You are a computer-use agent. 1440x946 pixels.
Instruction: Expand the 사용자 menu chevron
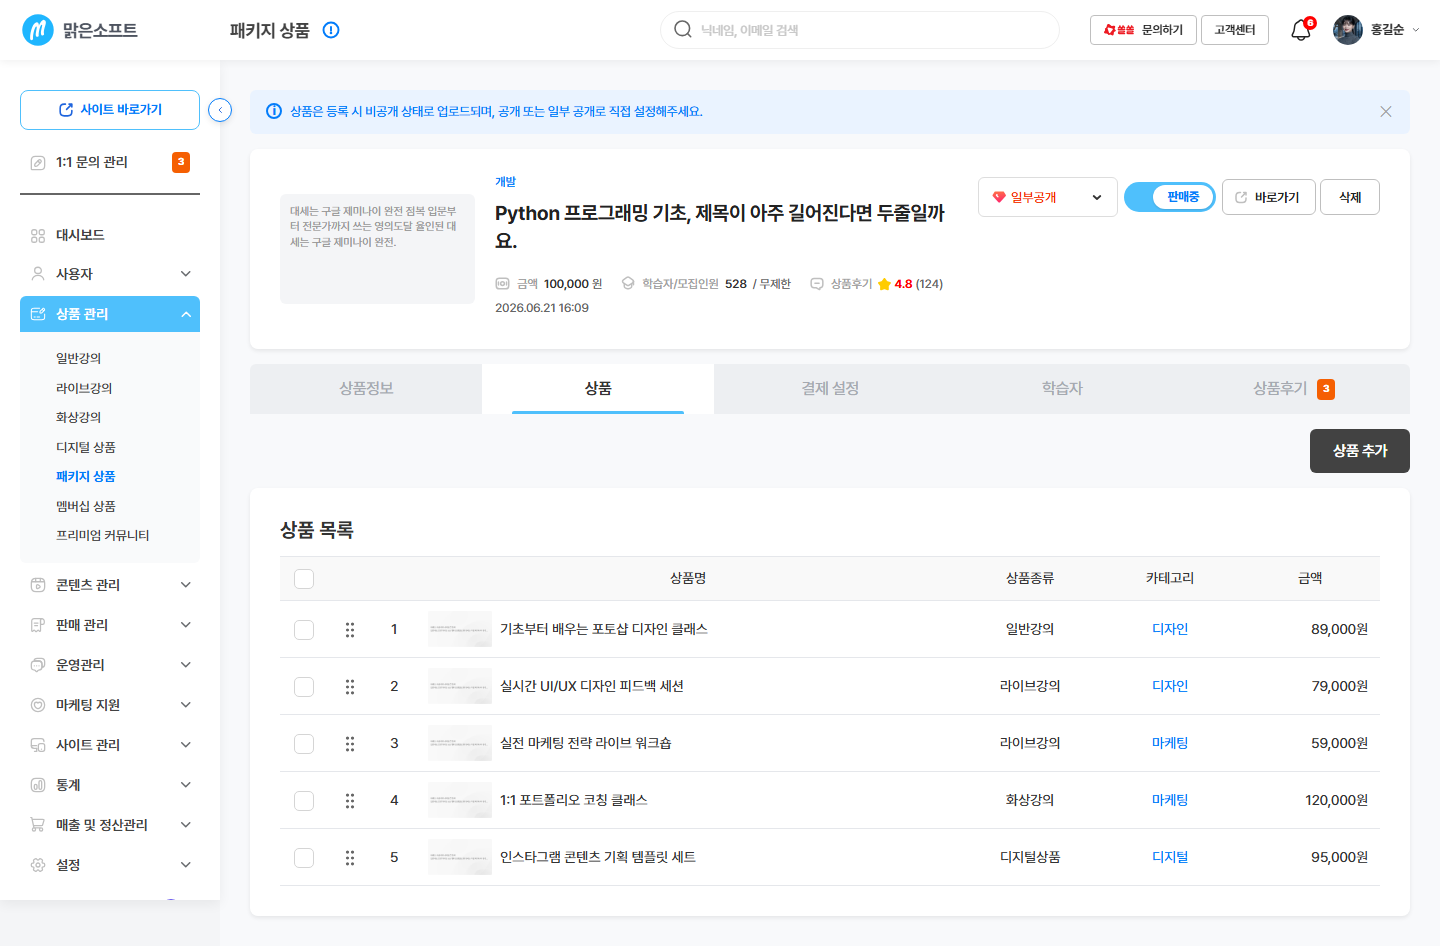click(x=186, y=274)
